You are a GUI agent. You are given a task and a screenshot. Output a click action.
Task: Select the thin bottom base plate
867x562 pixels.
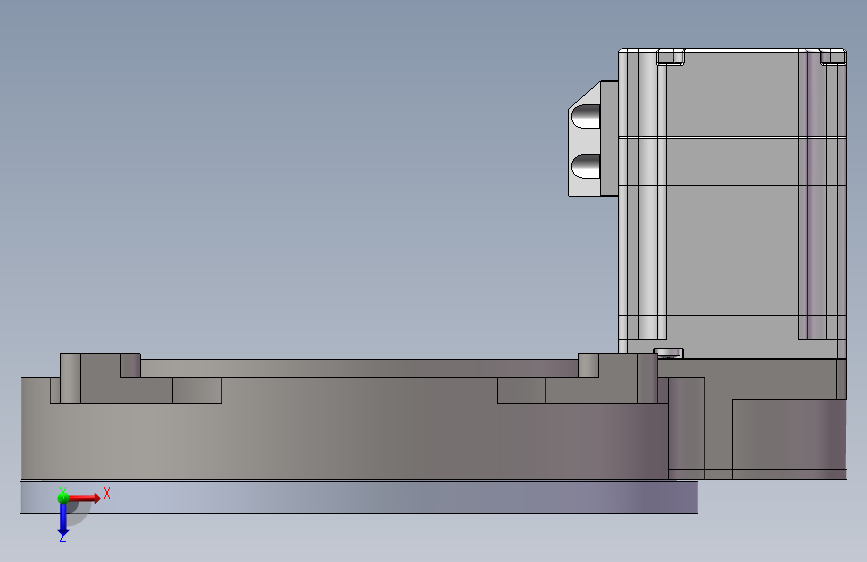[x=359, y=497]
